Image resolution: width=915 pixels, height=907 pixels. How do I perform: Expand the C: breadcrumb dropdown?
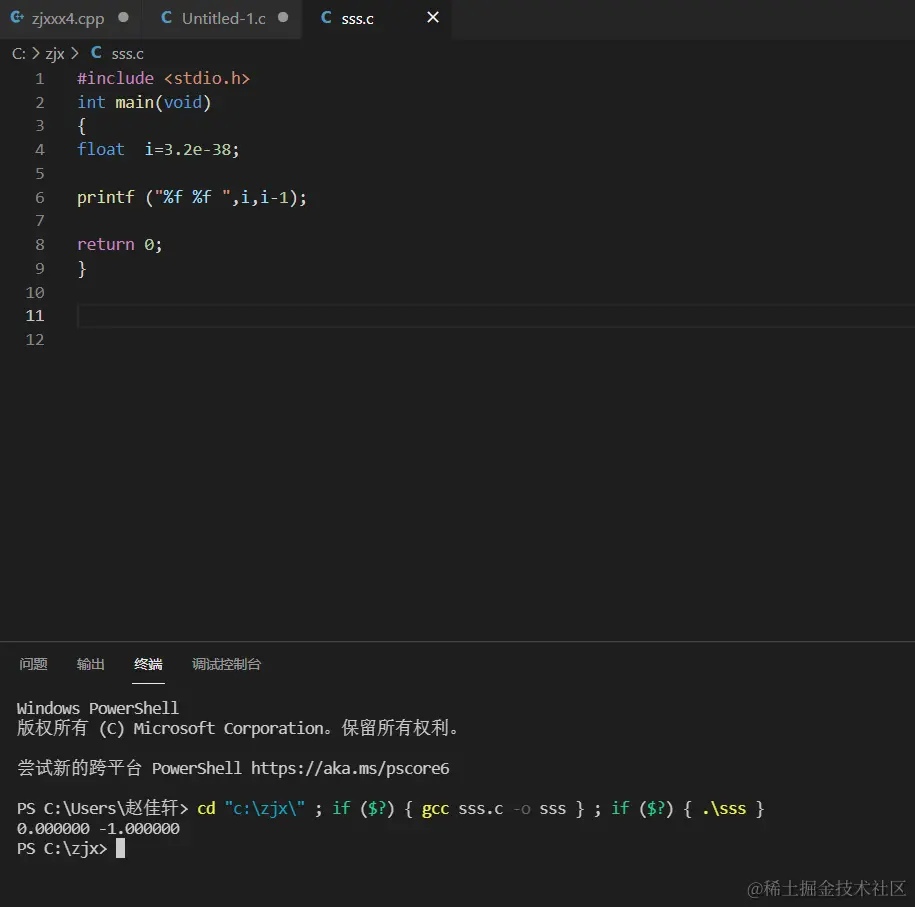(x=17, y=53)
